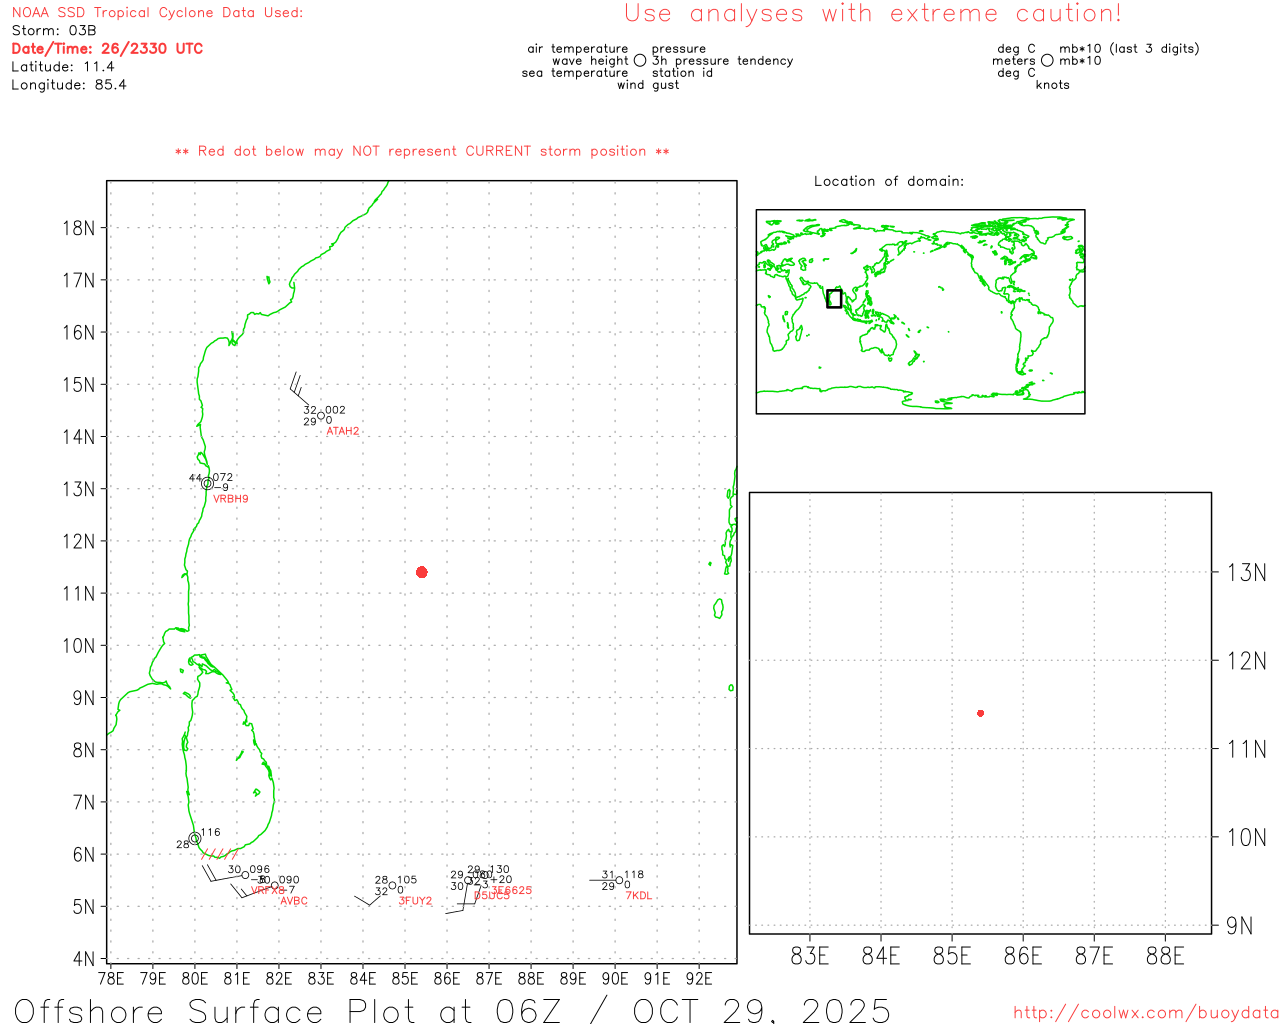Image resolution: width=1280 pixels, height=1024 pixels.
Task: Click station circle above 7KDL label
Action: coord(619,880)
